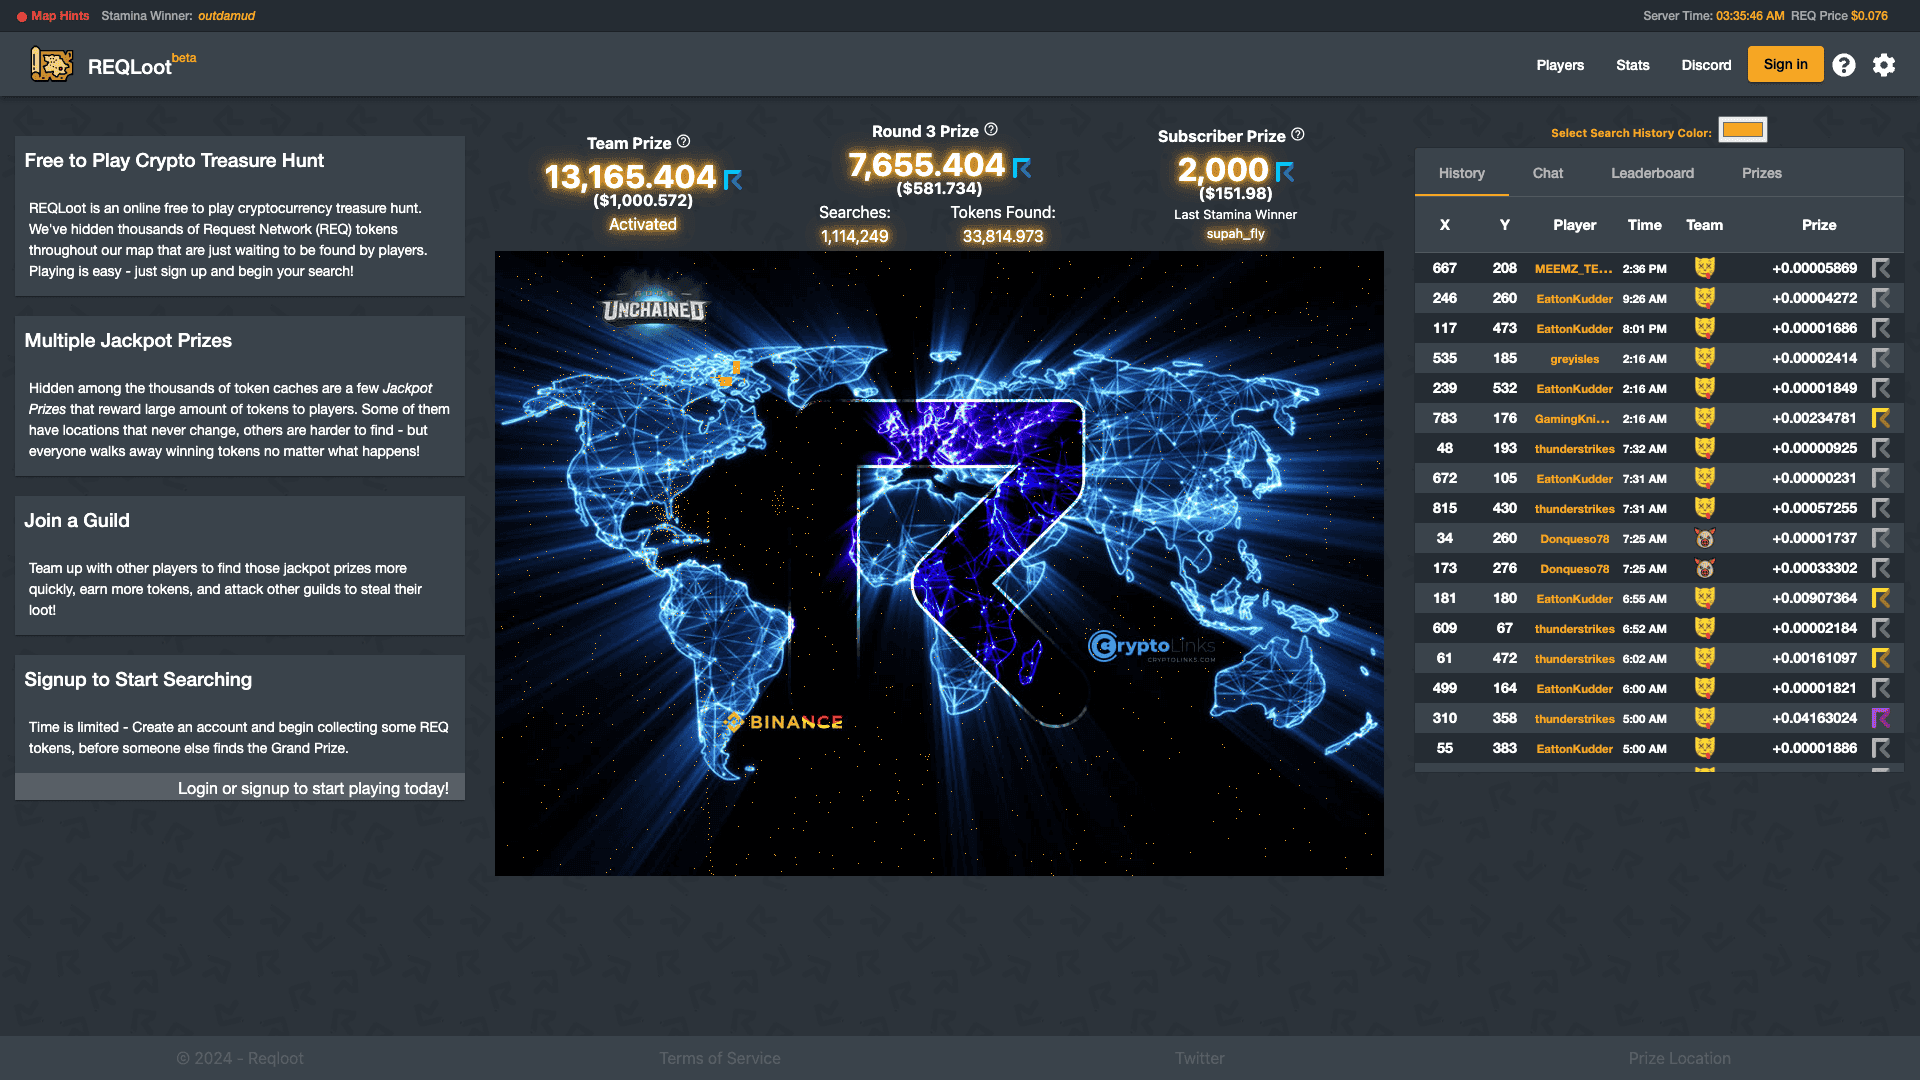The width and height of the screenshot is (1920, 1080).
Task: Click REQ icon beside prize +0.00234781
Action: pos(1881,418)
